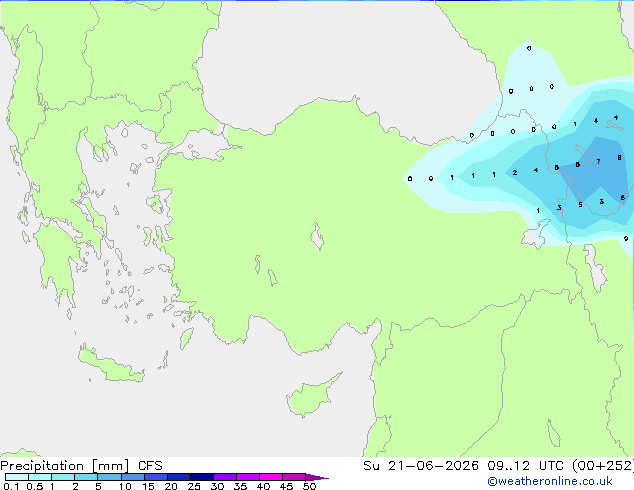Pick the palest legend swatch between 0.1 and 0.5
The image size is (634, 490).
point(17,477)
